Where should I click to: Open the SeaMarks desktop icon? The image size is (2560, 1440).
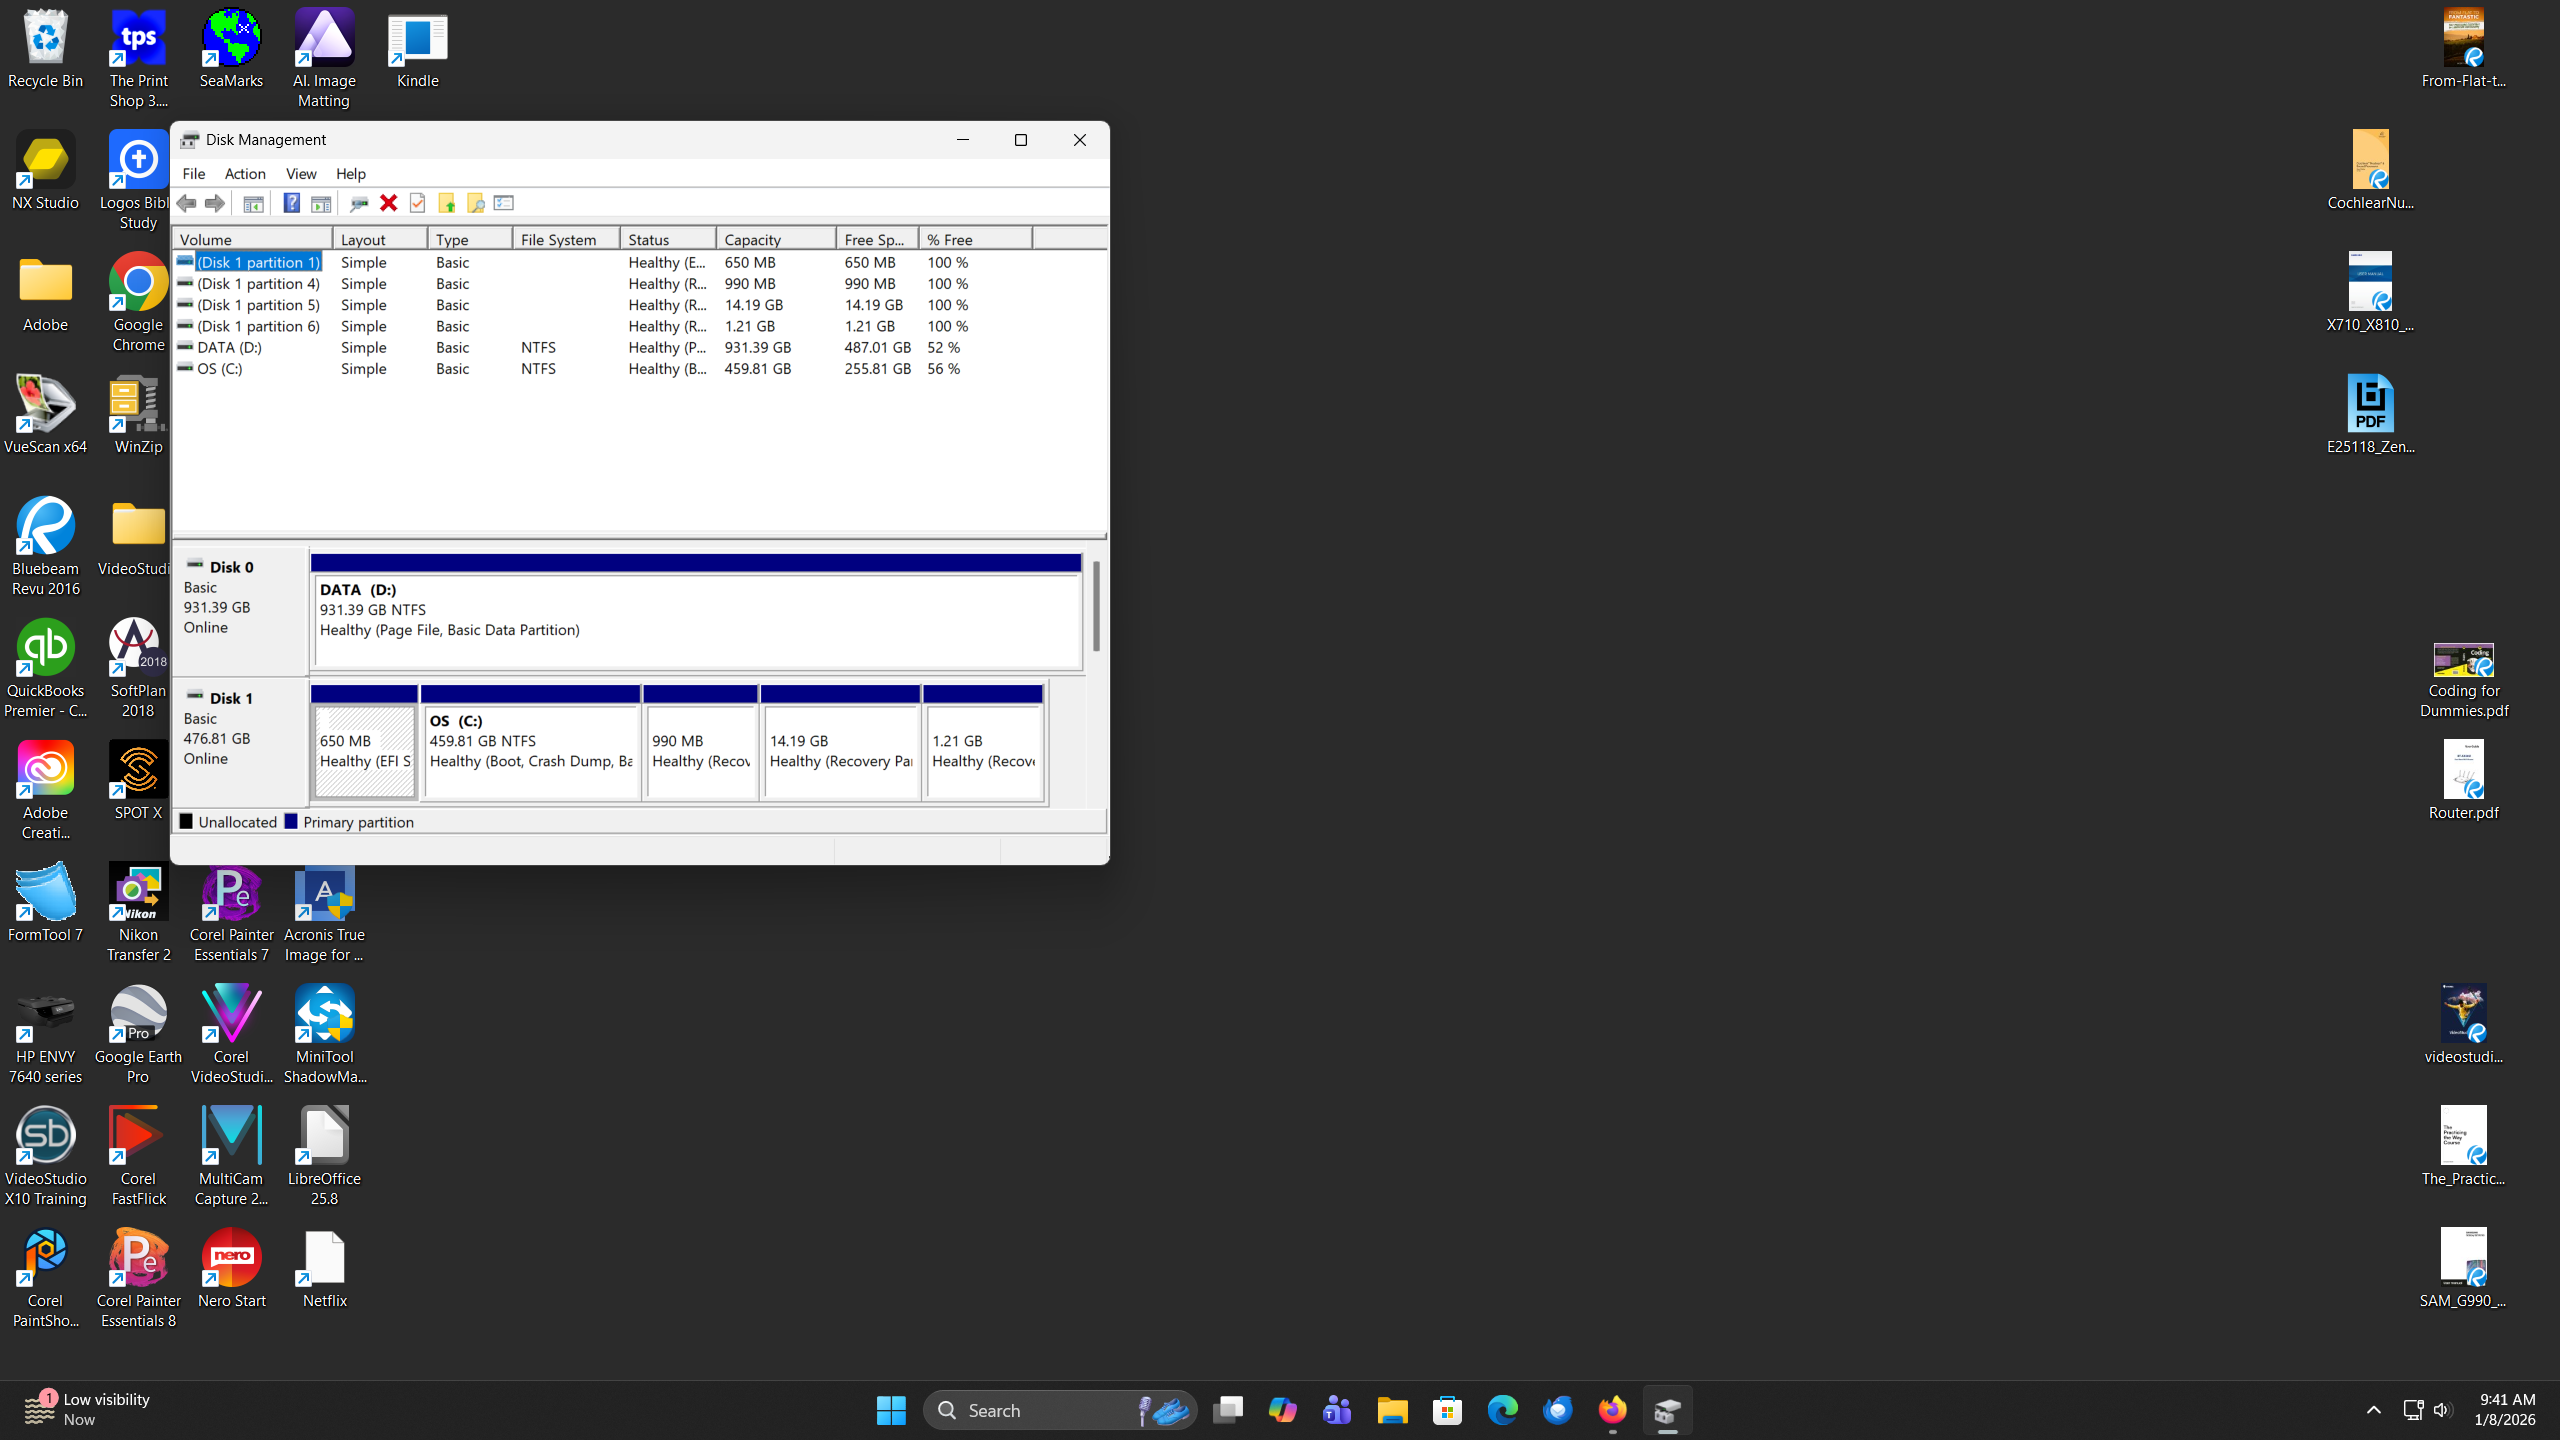tap(231, 49)
